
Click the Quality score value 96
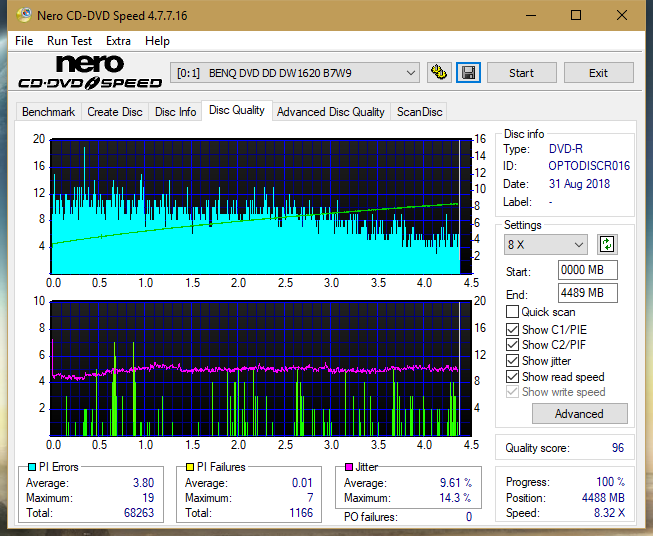tap(618, 448)
